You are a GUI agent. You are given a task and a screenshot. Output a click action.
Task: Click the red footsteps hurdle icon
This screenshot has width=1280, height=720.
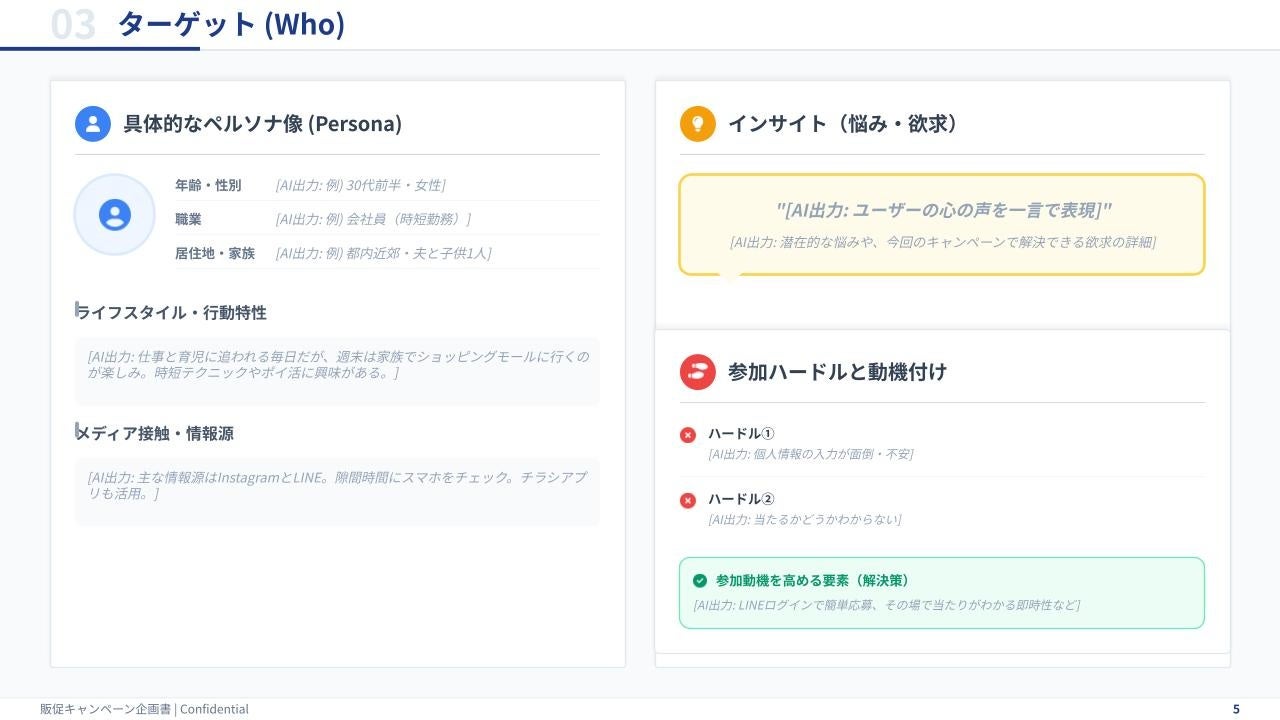click(698, 372)
